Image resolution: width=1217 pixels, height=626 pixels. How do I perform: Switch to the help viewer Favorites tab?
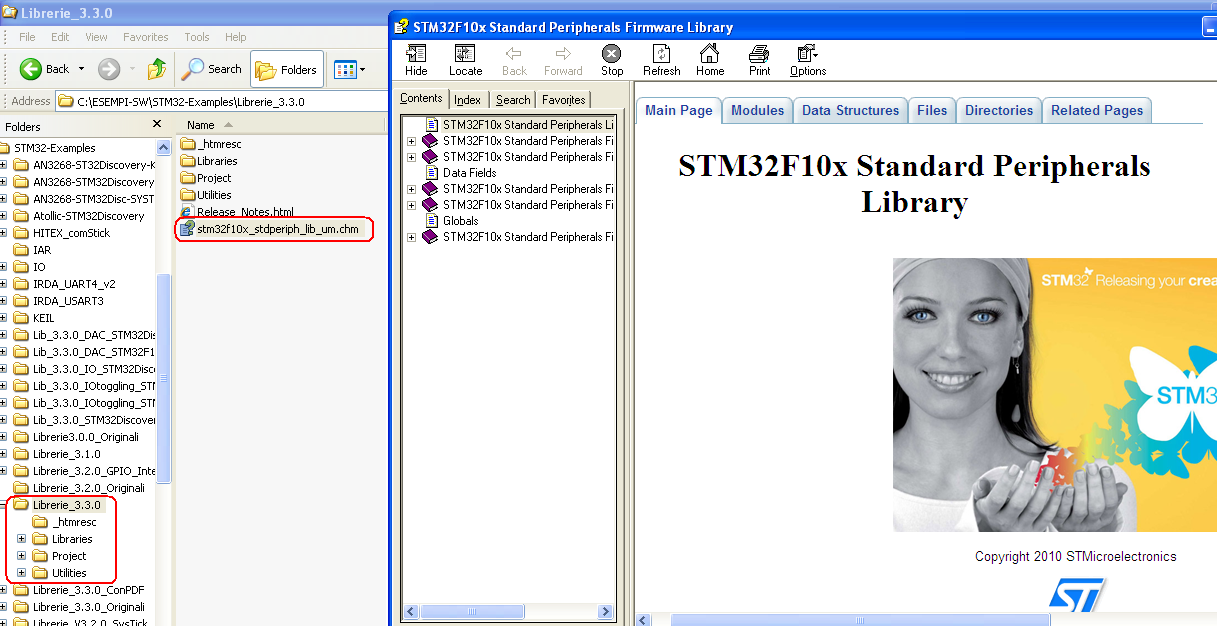564,100
